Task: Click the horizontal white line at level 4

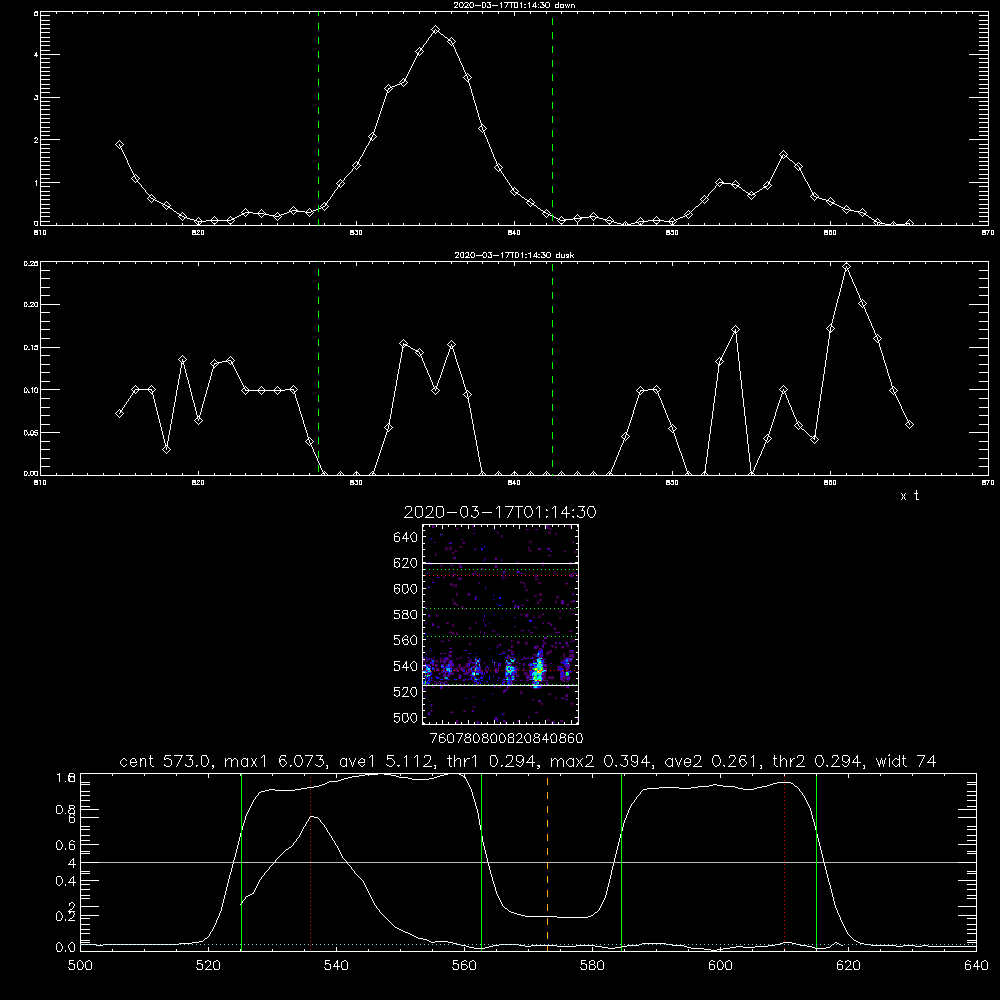Action: click(528, 862)
